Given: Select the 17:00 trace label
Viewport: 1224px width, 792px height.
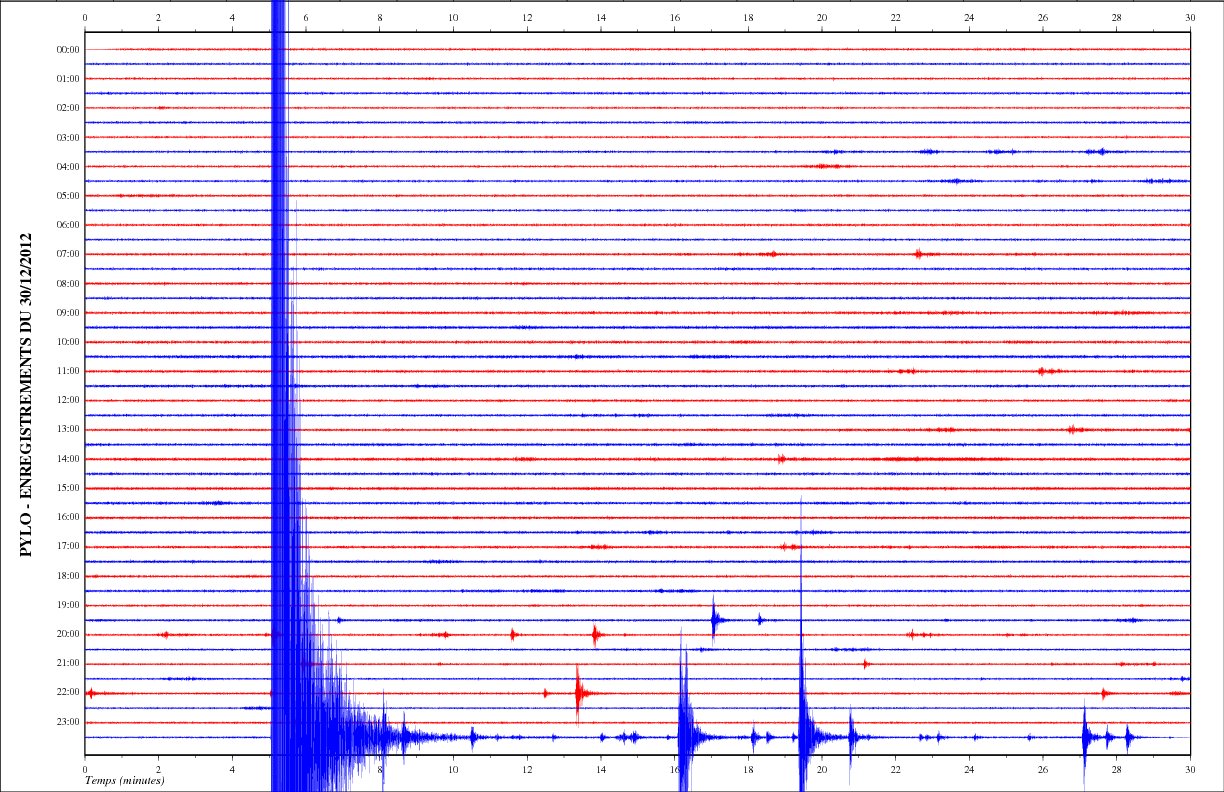Looking at the screenshot, I should click(68, 547).
